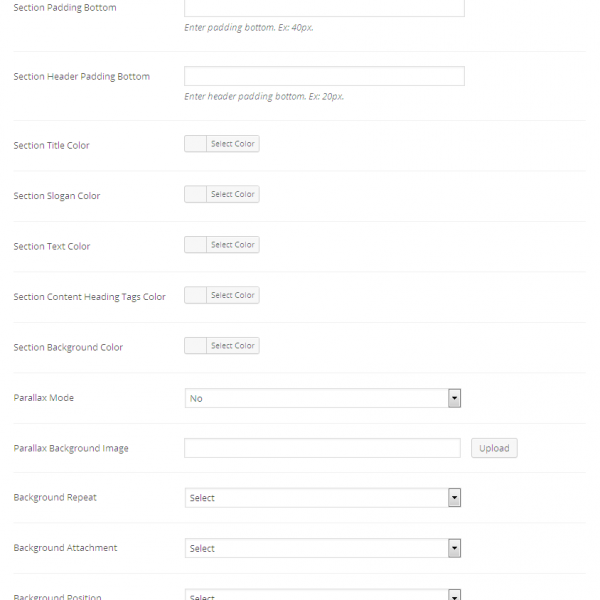Image resolution: width=600 pixels, height=600 pixels.
Task: Open Section Content Heading Tags Color picker
Action: [233, 295]
